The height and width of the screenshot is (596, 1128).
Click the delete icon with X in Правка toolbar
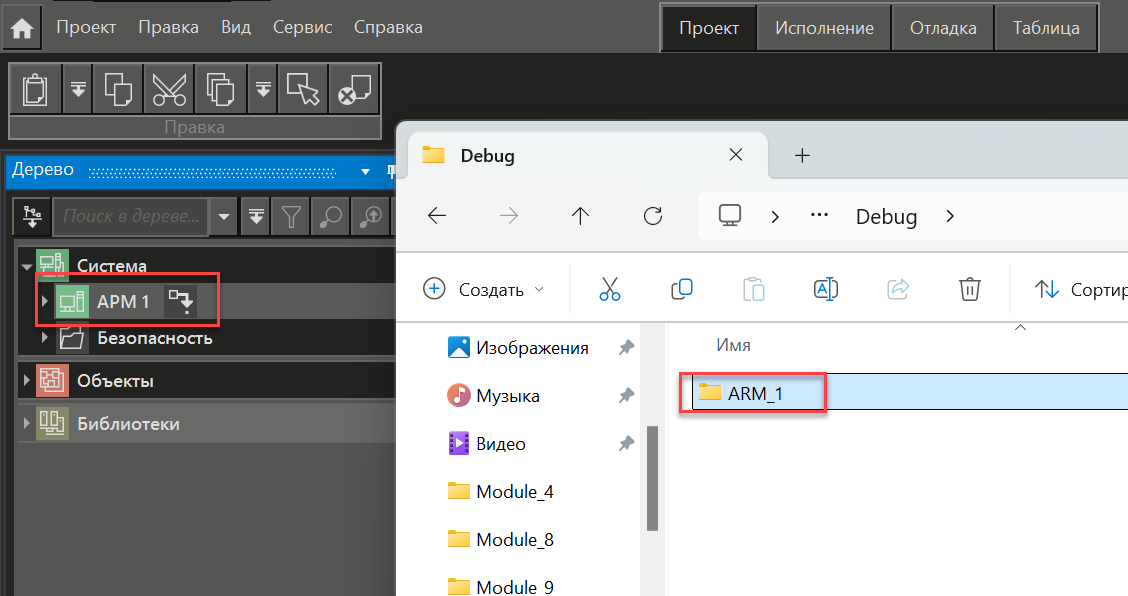tap(353, 90)
